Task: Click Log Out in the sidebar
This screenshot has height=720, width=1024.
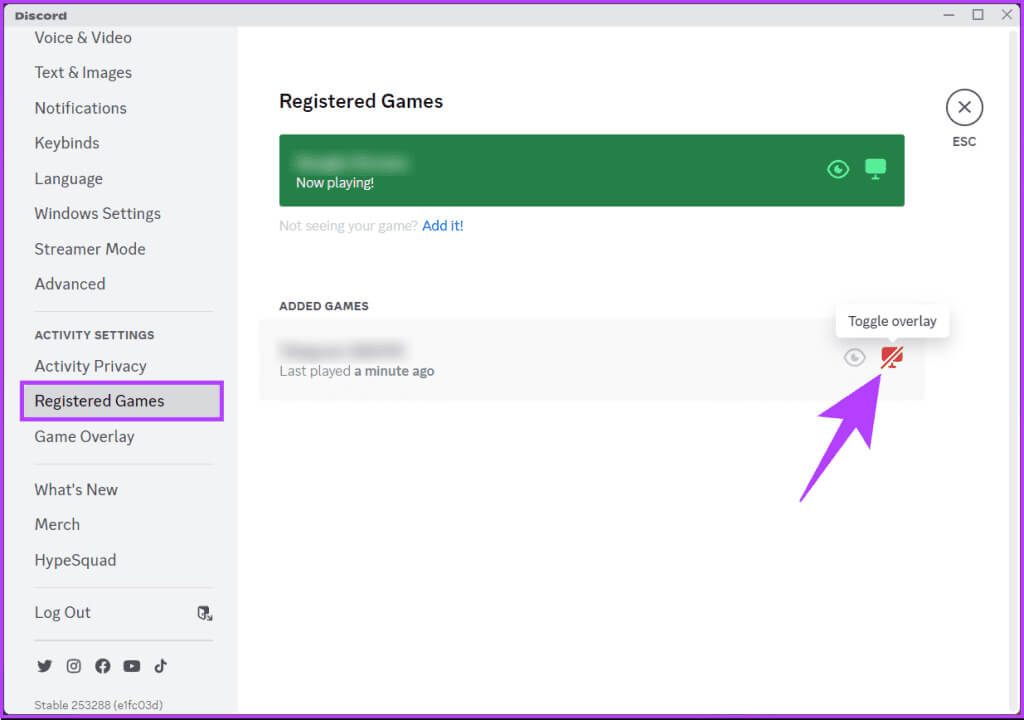Action: 63,613
